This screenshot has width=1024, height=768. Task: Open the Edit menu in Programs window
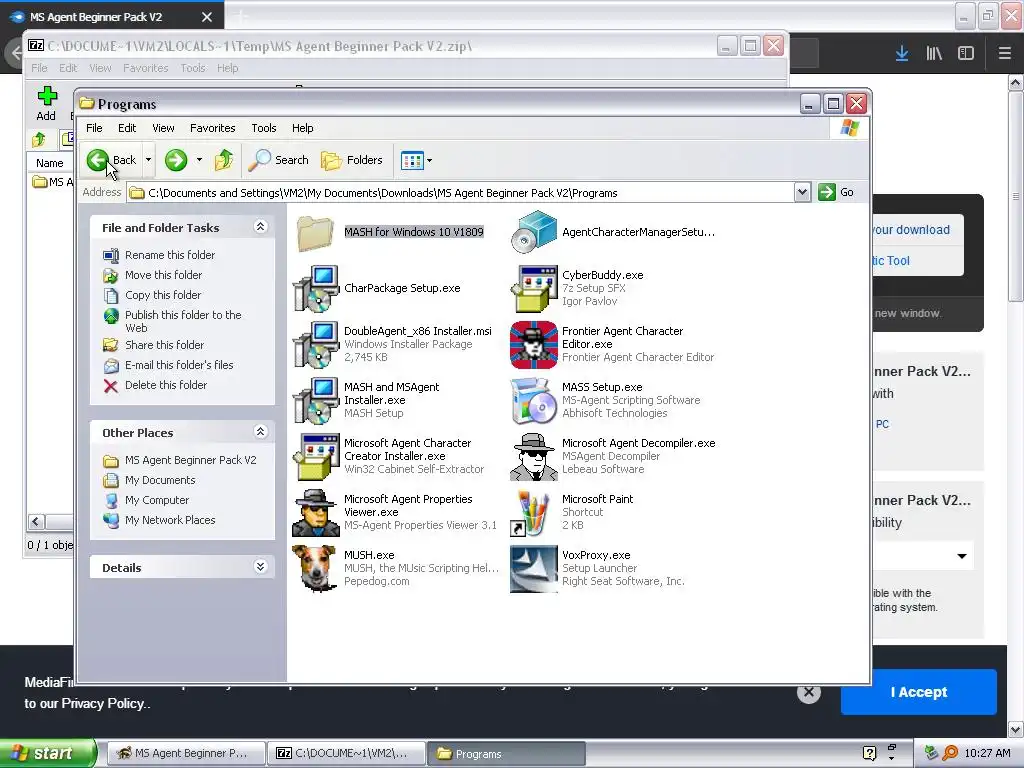point(127,129)
